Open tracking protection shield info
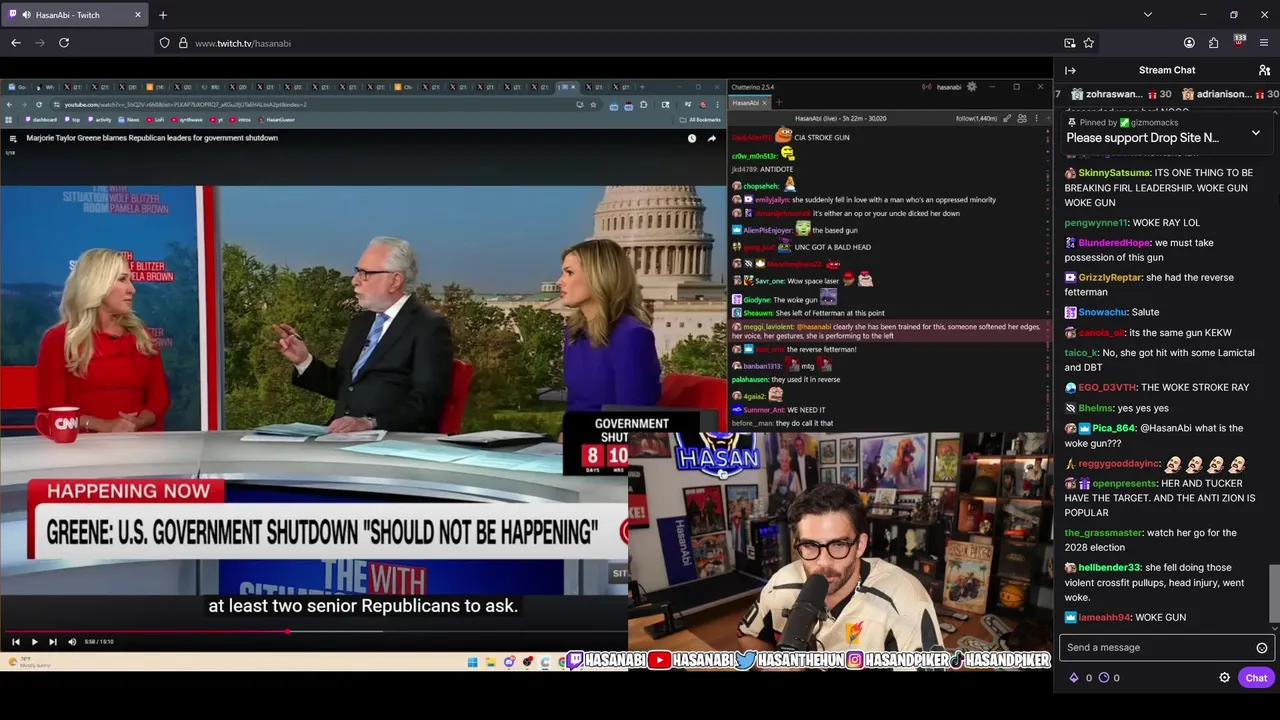Image resolution: width=1280 pixels, height=720 pixels. click(x=164, y=43)
